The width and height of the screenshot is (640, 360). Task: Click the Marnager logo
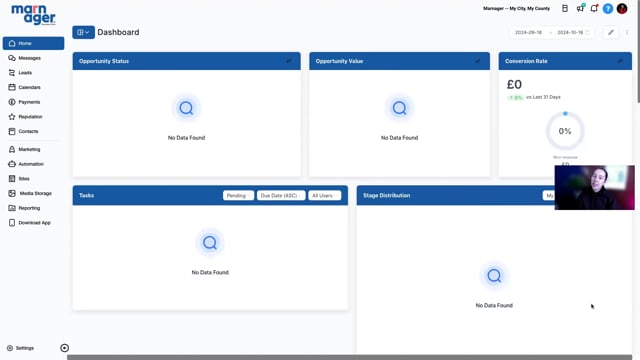[33, 15]
